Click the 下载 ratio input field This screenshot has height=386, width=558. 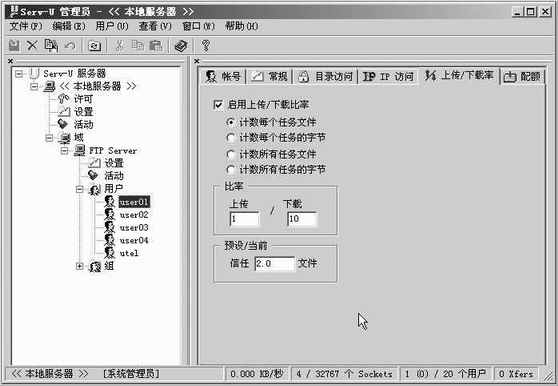pos(302,219)
